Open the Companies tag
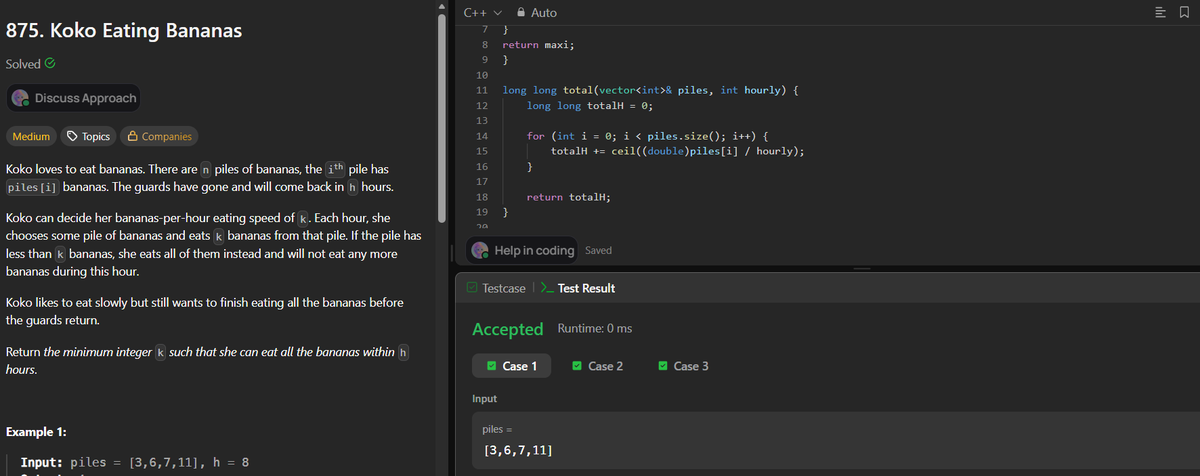Image resolution: width=1200 pixels, height=476 pixels. point(160,136)
